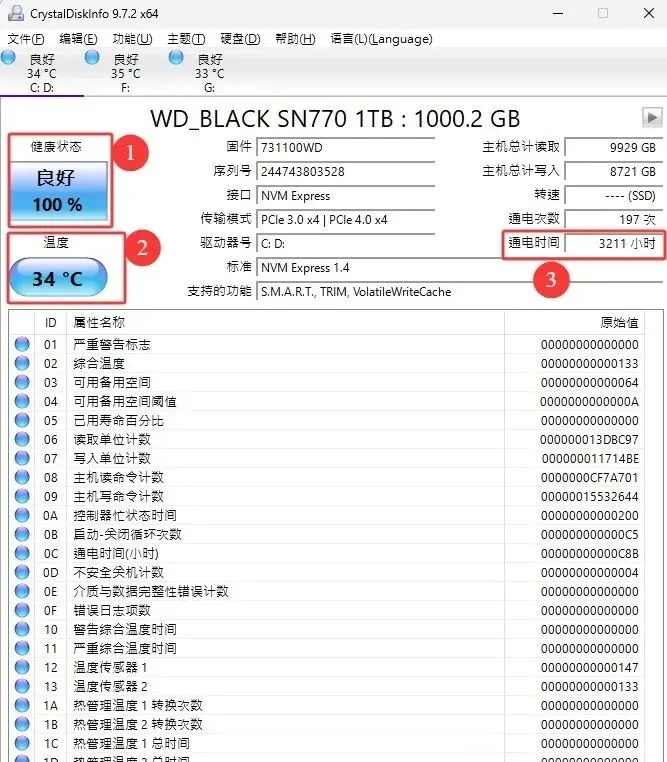Click the interface field NVM Express
Viewport: 667px width, 762px height.
345,195
